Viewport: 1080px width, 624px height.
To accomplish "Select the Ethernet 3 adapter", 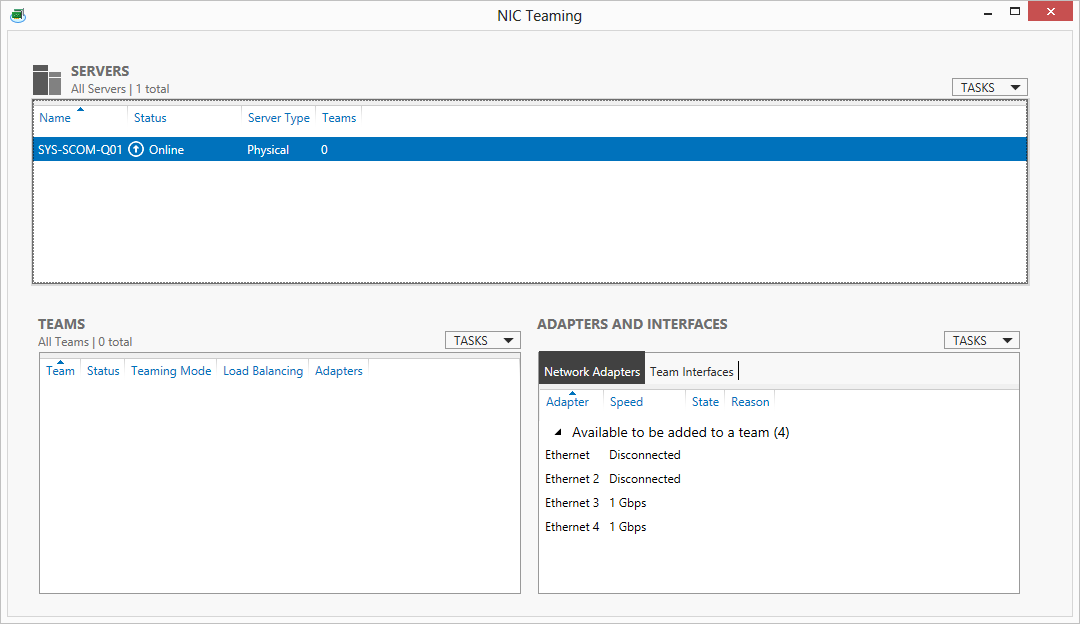I will [x=572, y=503].
